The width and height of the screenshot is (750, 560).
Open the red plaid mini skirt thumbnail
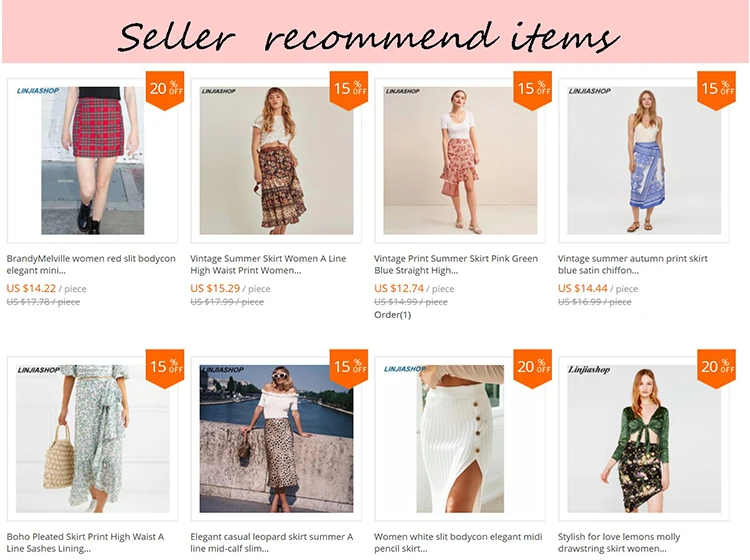pyautogui.click(x=92, y=160)
